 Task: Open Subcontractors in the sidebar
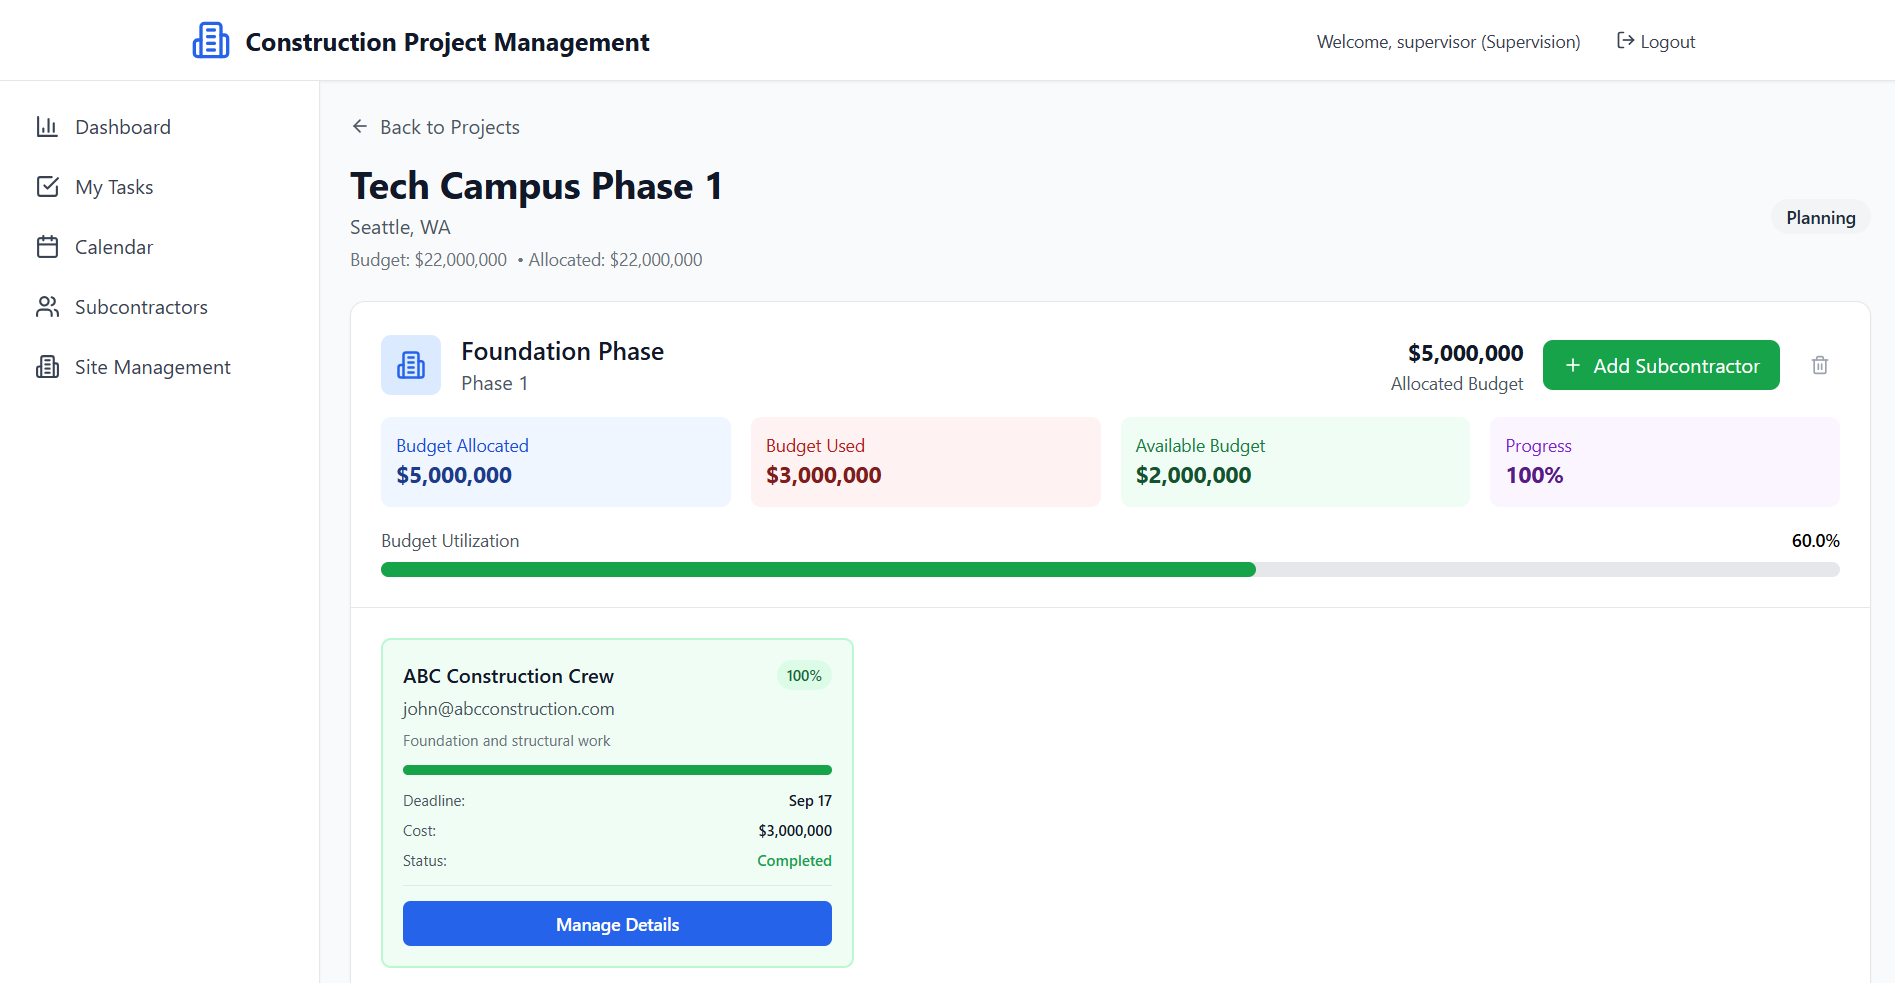[x=141, y=307]
